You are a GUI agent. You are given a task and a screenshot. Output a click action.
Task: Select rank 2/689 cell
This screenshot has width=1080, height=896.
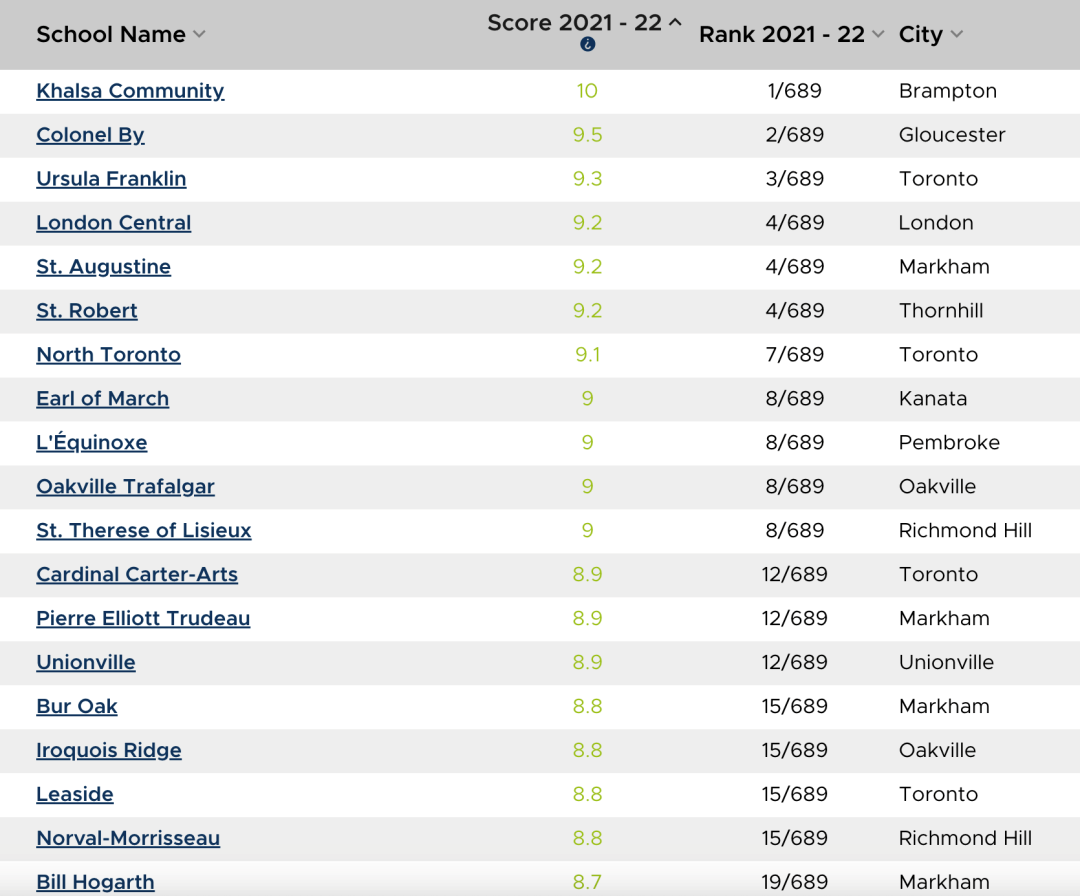pos(795,135)
